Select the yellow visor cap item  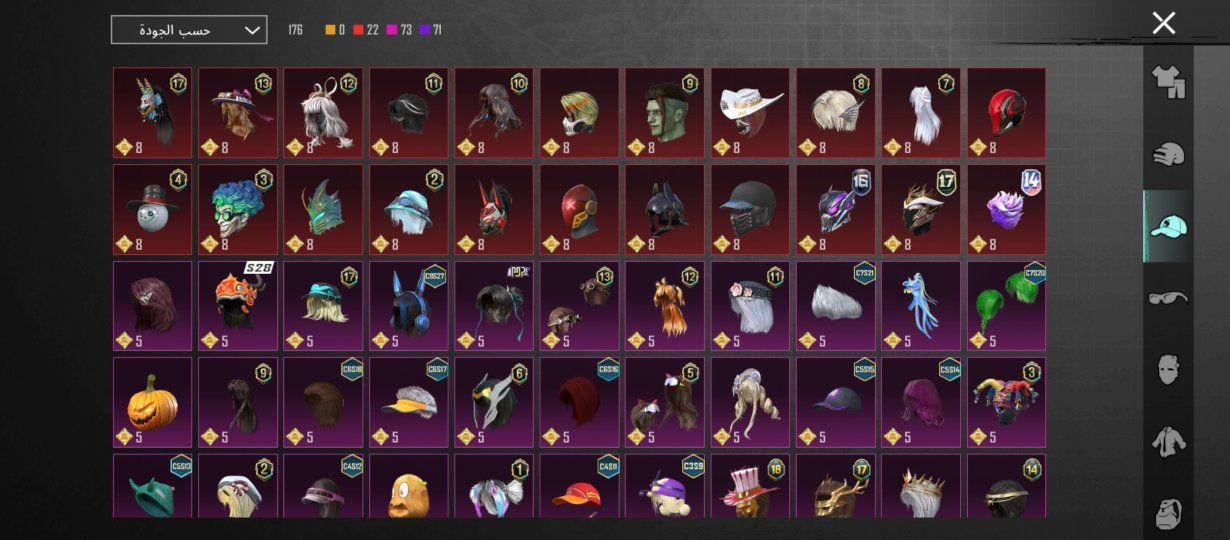tap(409, 402)
